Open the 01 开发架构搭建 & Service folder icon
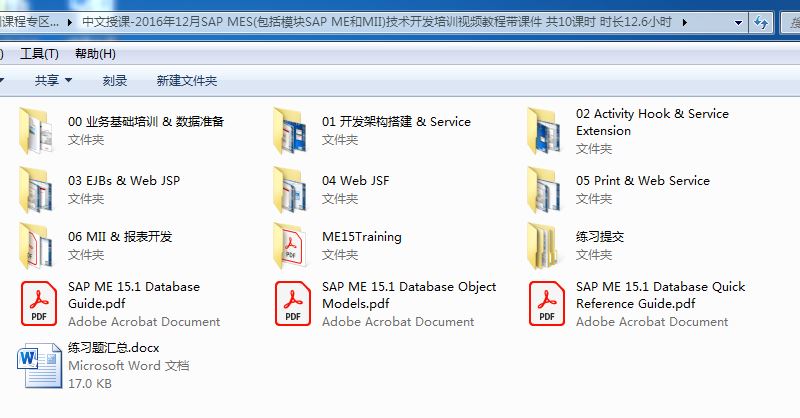The height and width of the screenshot is (418, 800). click(290, 131)
